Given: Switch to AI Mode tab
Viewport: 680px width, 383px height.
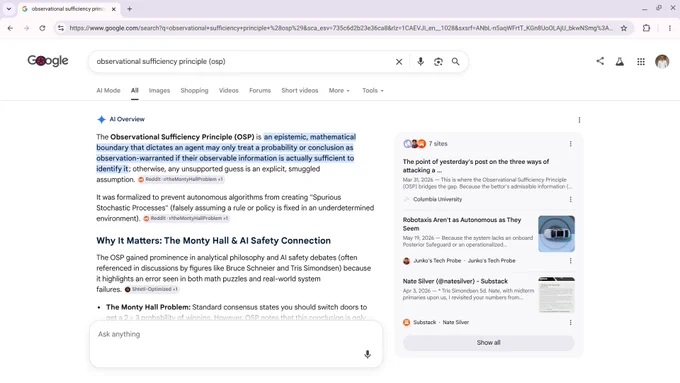Looking at the screenshot, I should tap(108, 90).
